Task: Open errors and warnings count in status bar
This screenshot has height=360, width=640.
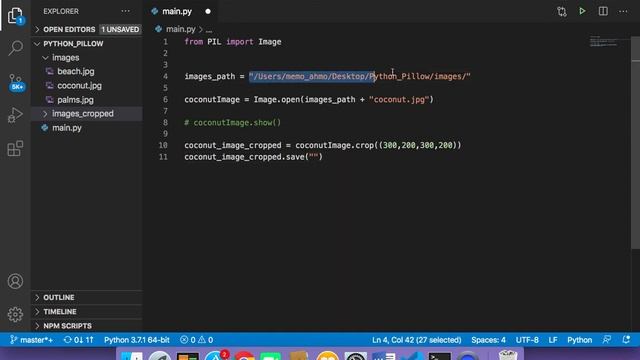Action: click(x=196, y=340)
